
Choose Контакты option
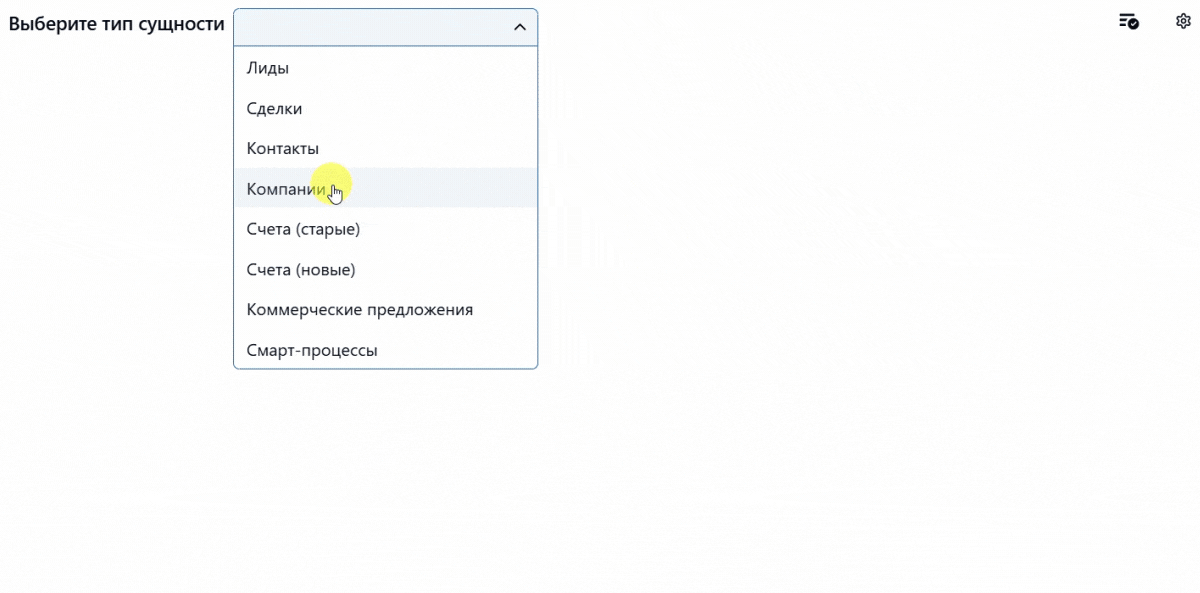point(385,148)
